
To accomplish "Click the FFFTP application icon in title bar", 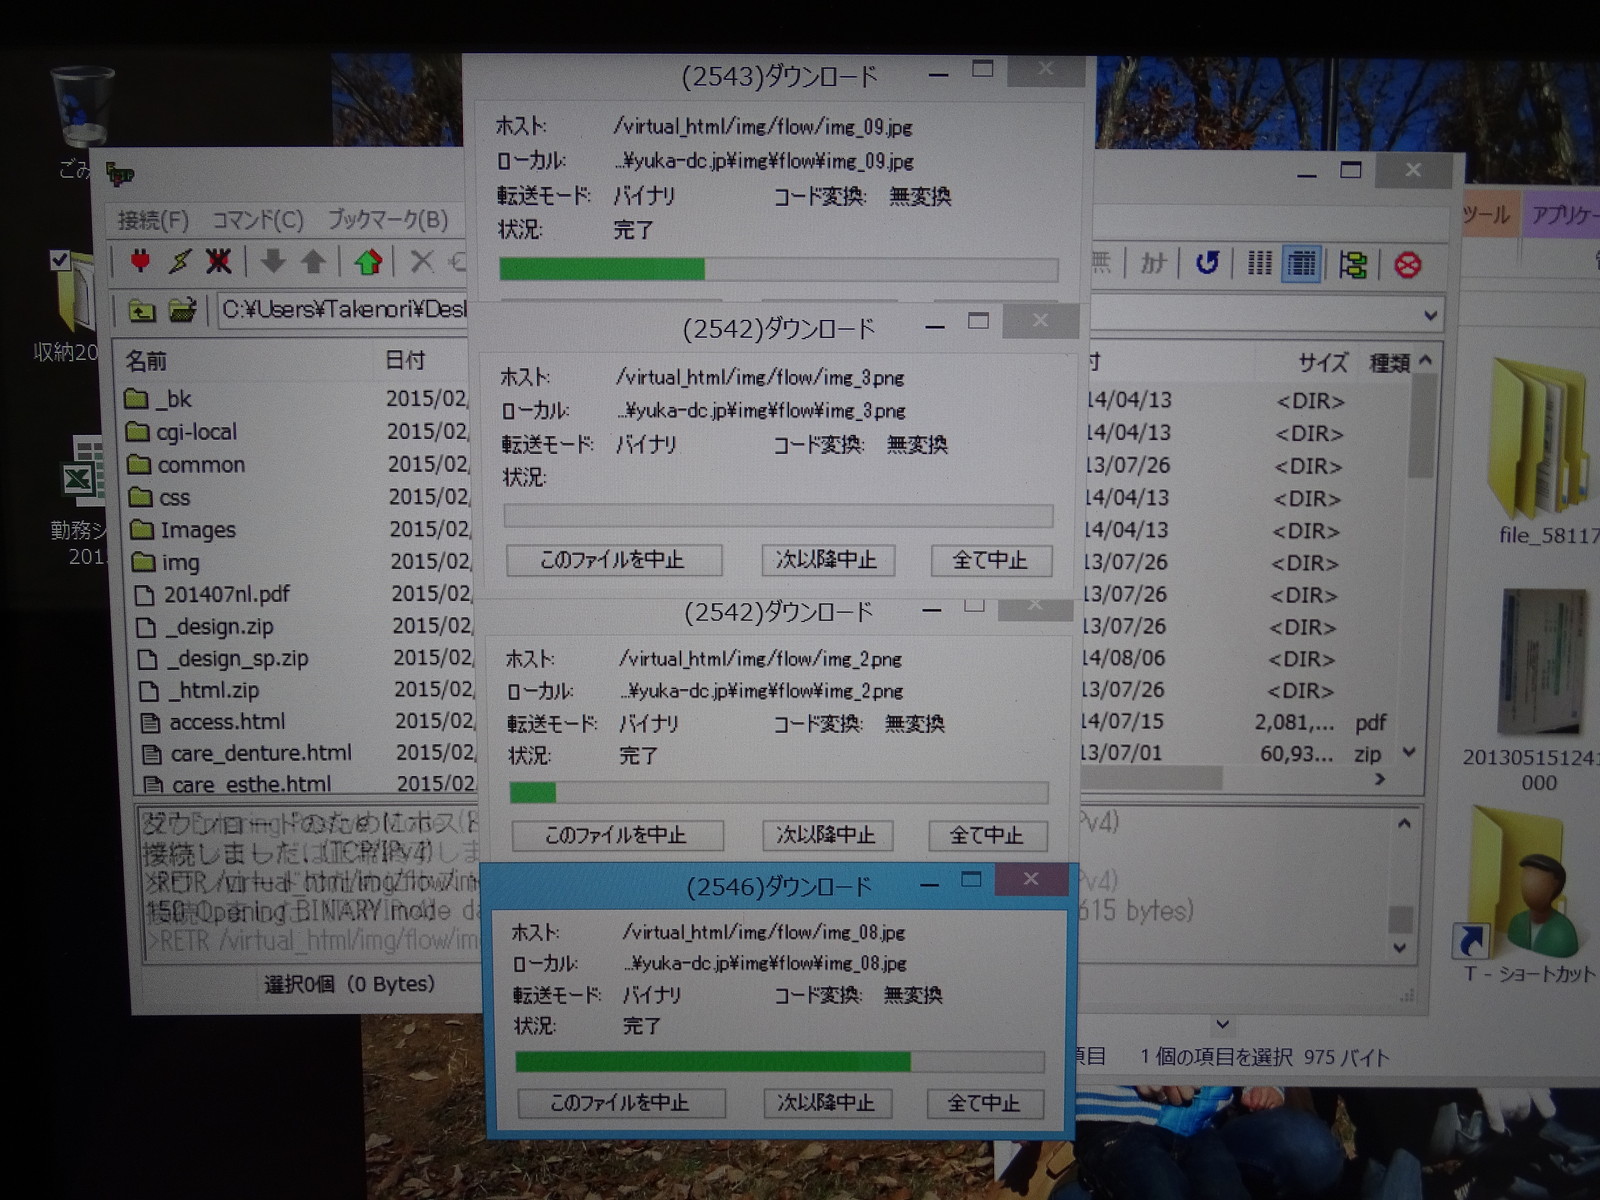I will coord(120,174).
